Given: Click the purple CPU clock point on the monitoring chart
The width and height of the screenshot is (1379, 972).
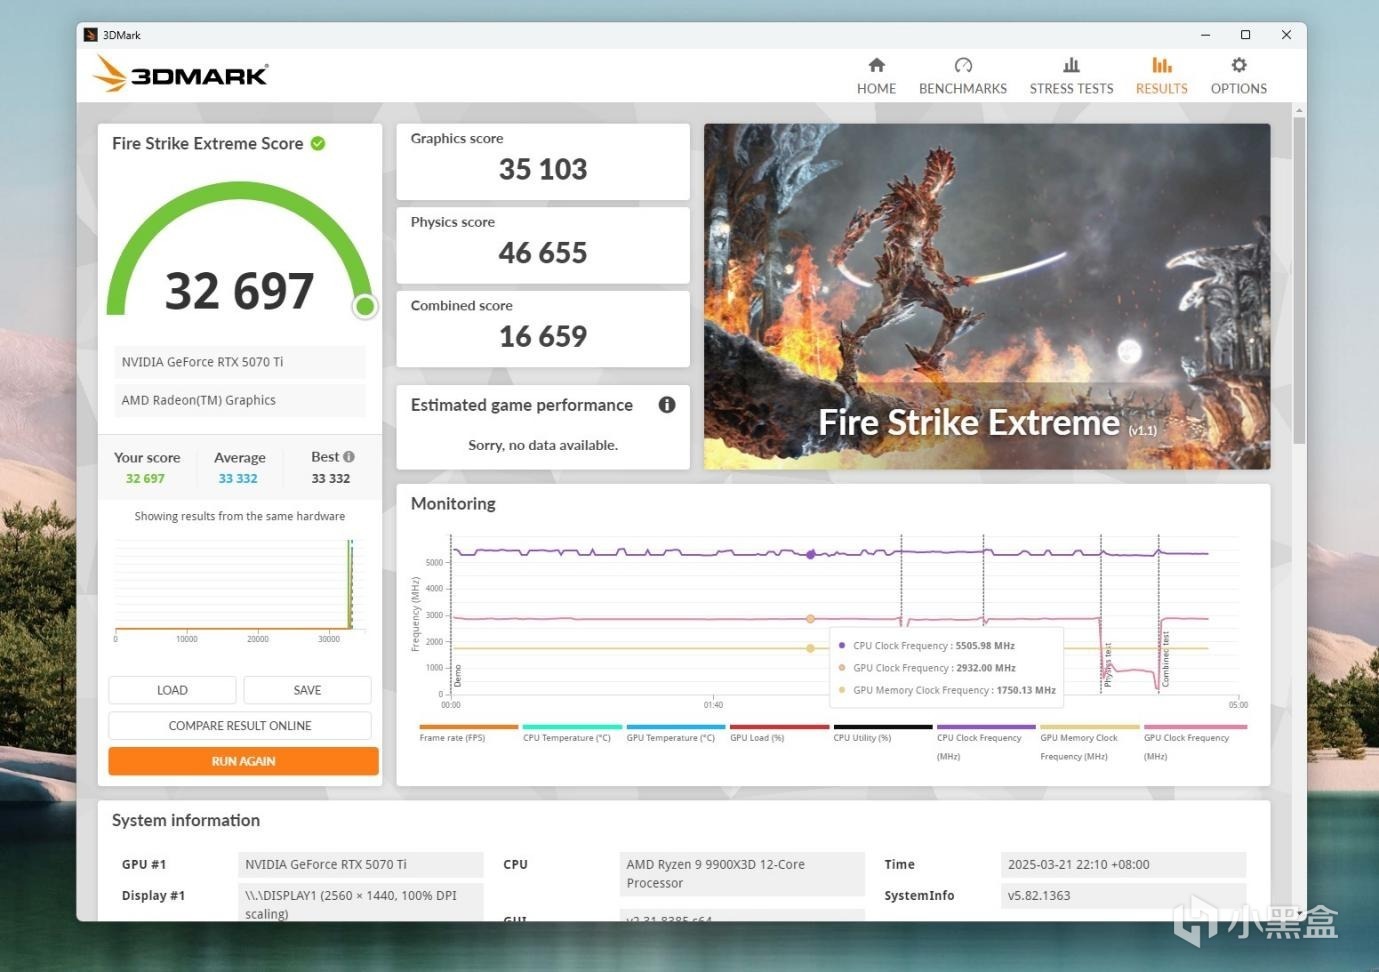Looking at the screenshot, I should pyautogui.click(x=811, y=554).
